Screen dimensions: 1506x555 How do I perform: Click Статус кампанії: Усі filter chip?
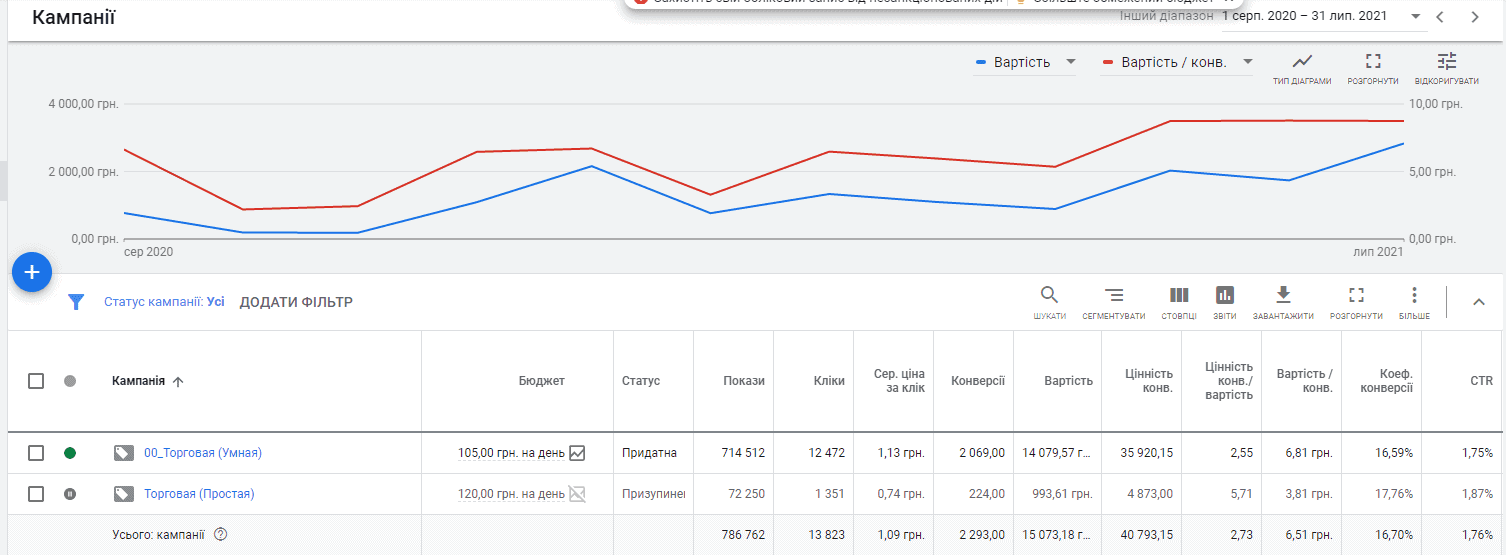click(164, 302)
